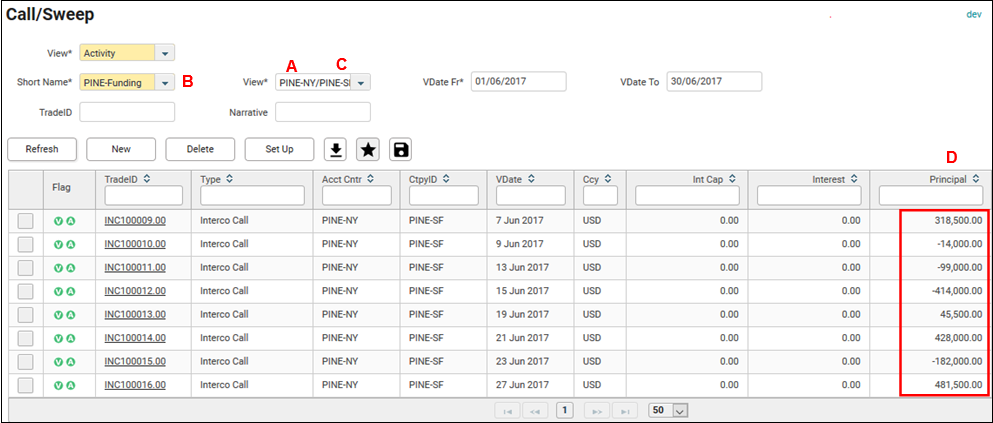This screenshot has width=993, height=423.
Task: Open the Activity view dropdown
Action: pyautogui.click(x=165, y=53)
